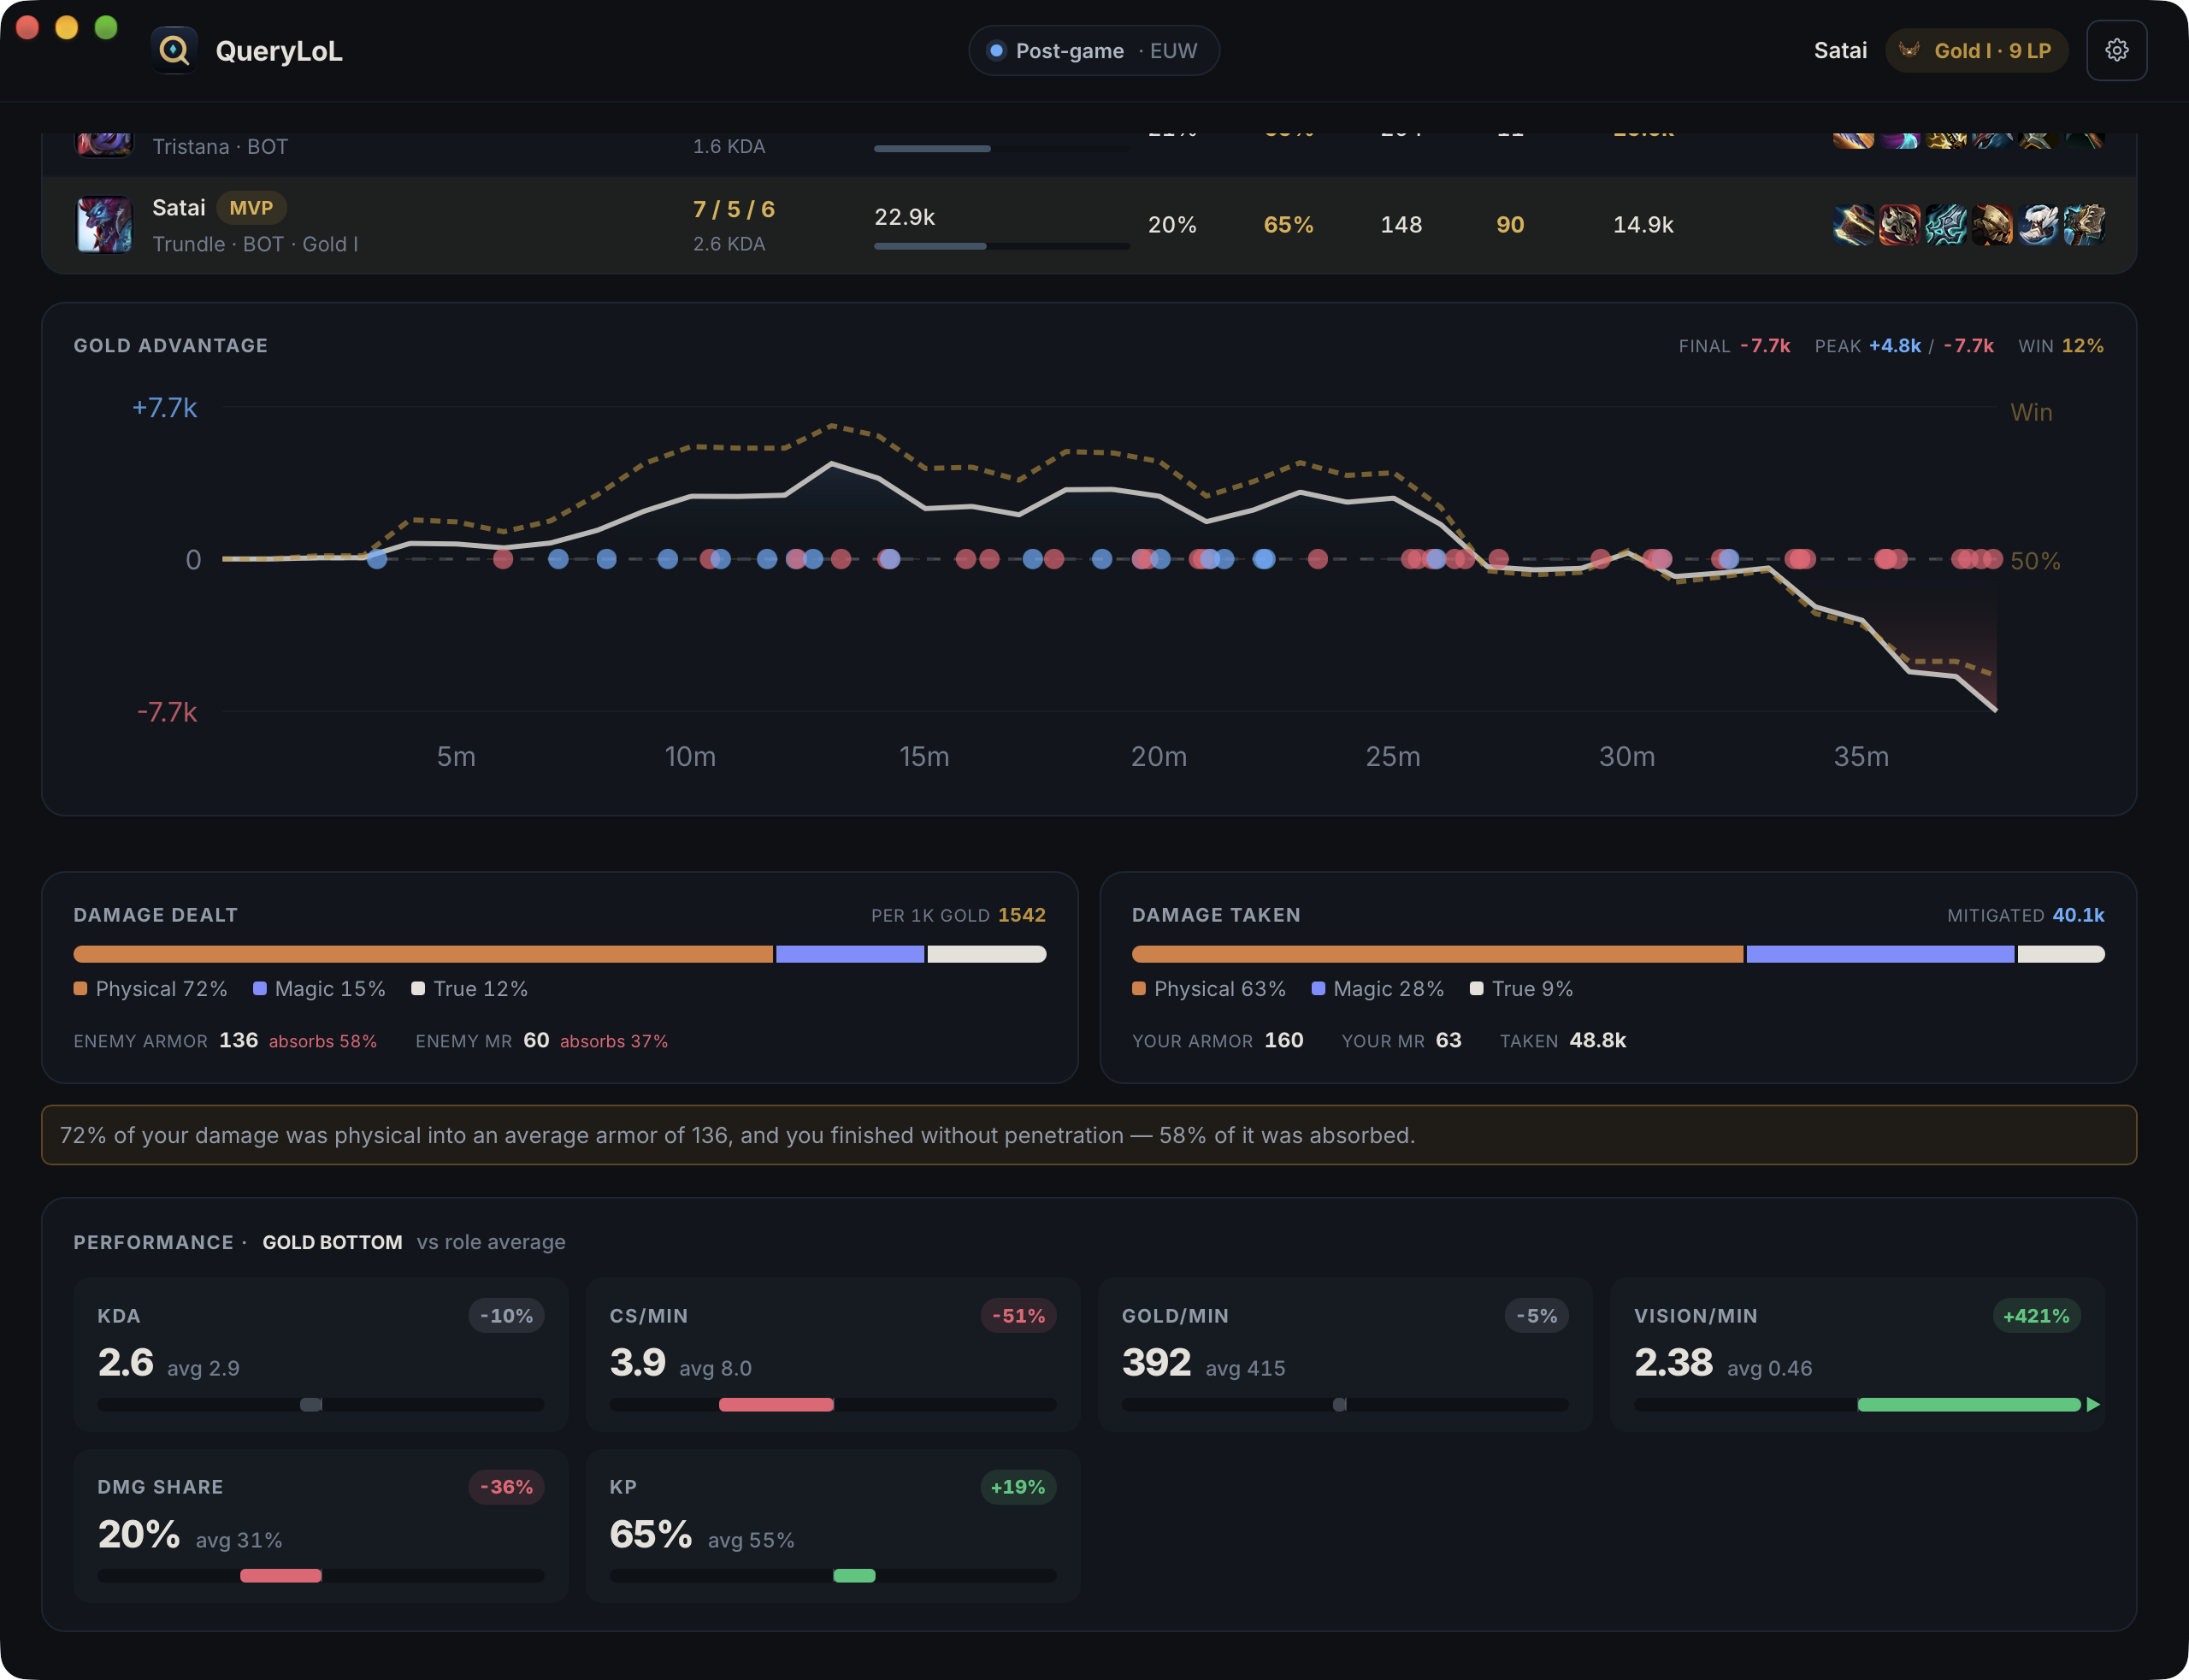The width and height of the screenshot is (2189, 1680).
Task: Click the Gold I · 9 LP rank badge
Action: pos(1976,50)
